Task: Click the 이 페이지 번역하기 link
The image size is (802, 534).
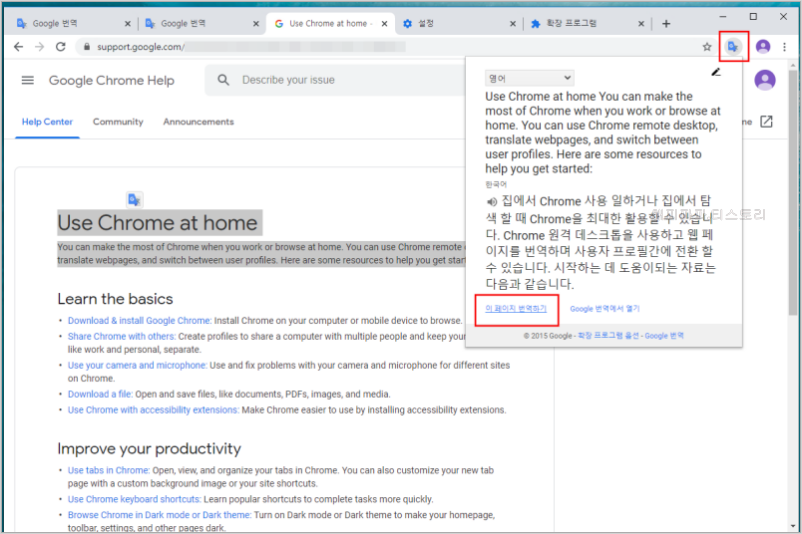Action: tap(516, 308)
